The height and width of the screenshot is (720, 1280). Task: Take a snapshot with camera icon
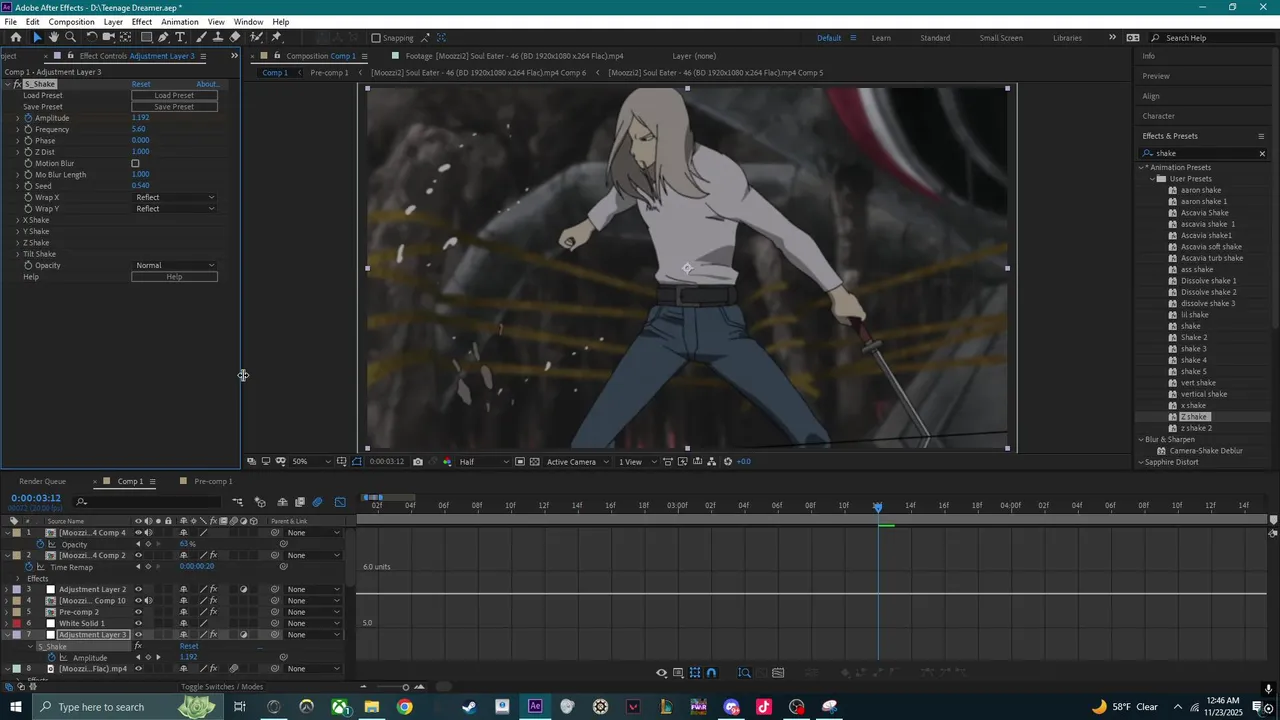tap(418, 462)
